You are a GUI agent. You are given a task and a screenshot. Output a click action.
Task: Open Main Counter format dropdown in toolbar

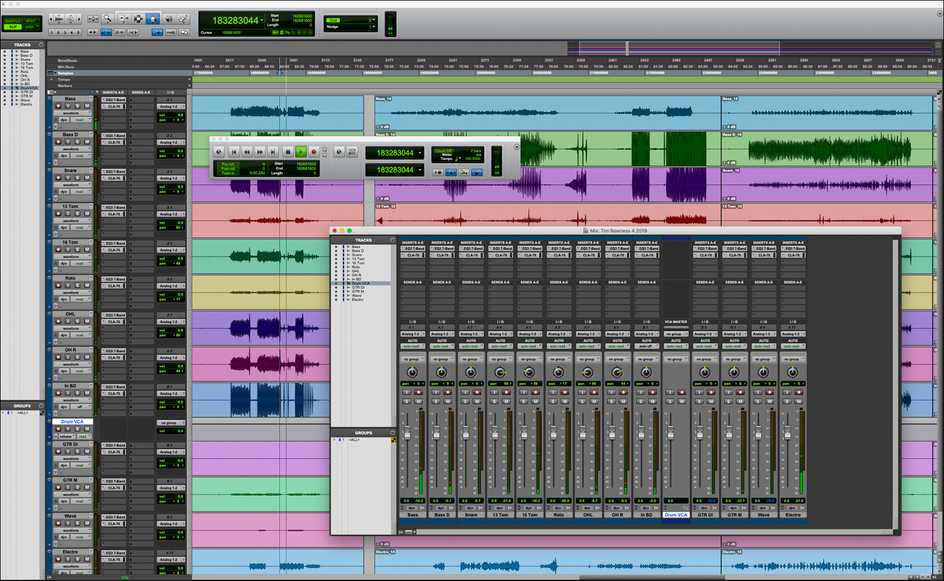tap(262, 20)
